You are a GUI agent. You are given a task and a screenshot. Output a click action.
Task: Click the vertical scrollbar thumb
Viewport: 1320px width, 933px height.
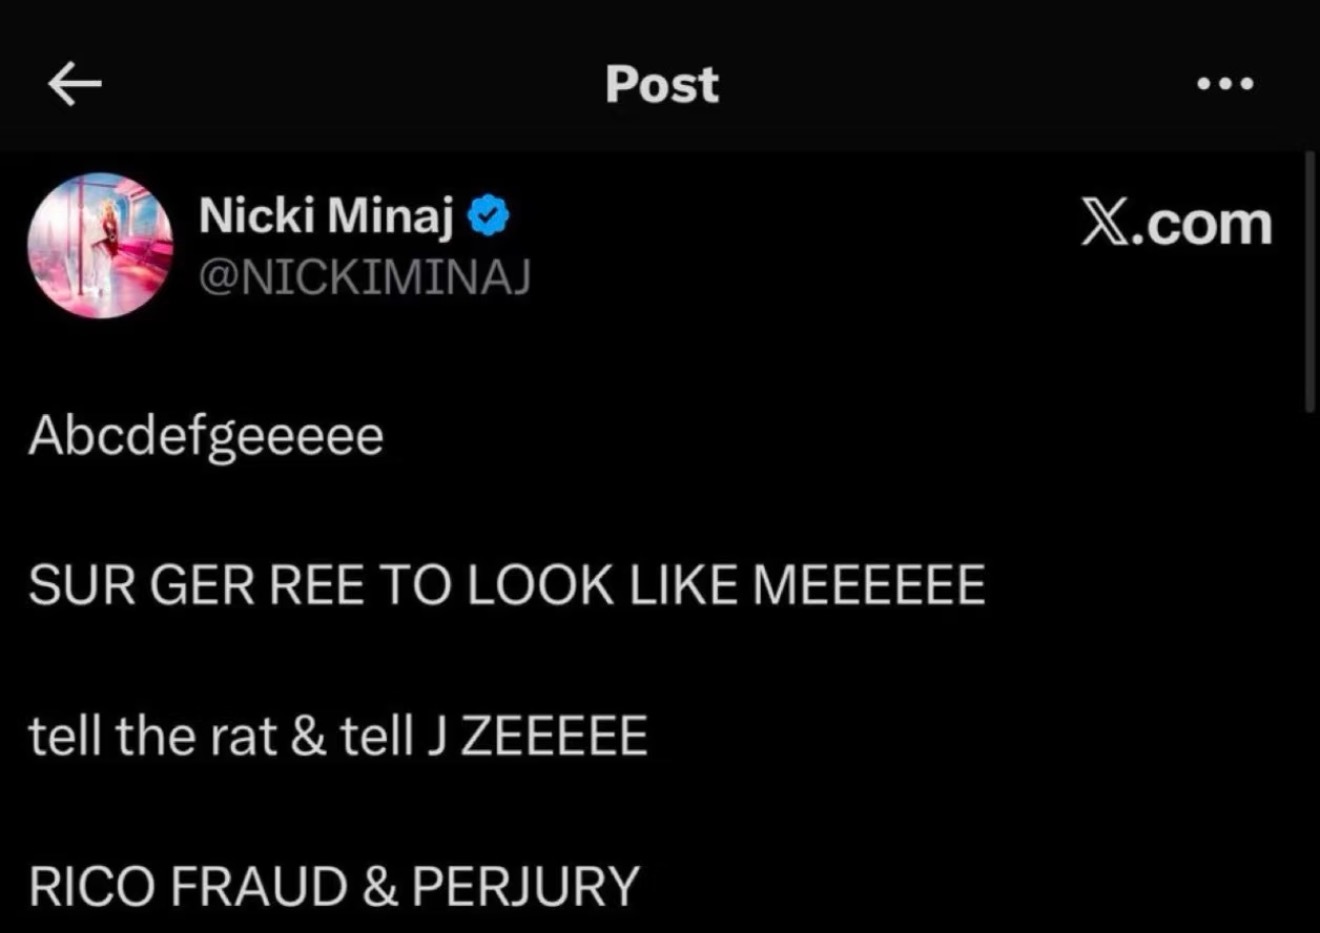click(x=1309, y=280)
